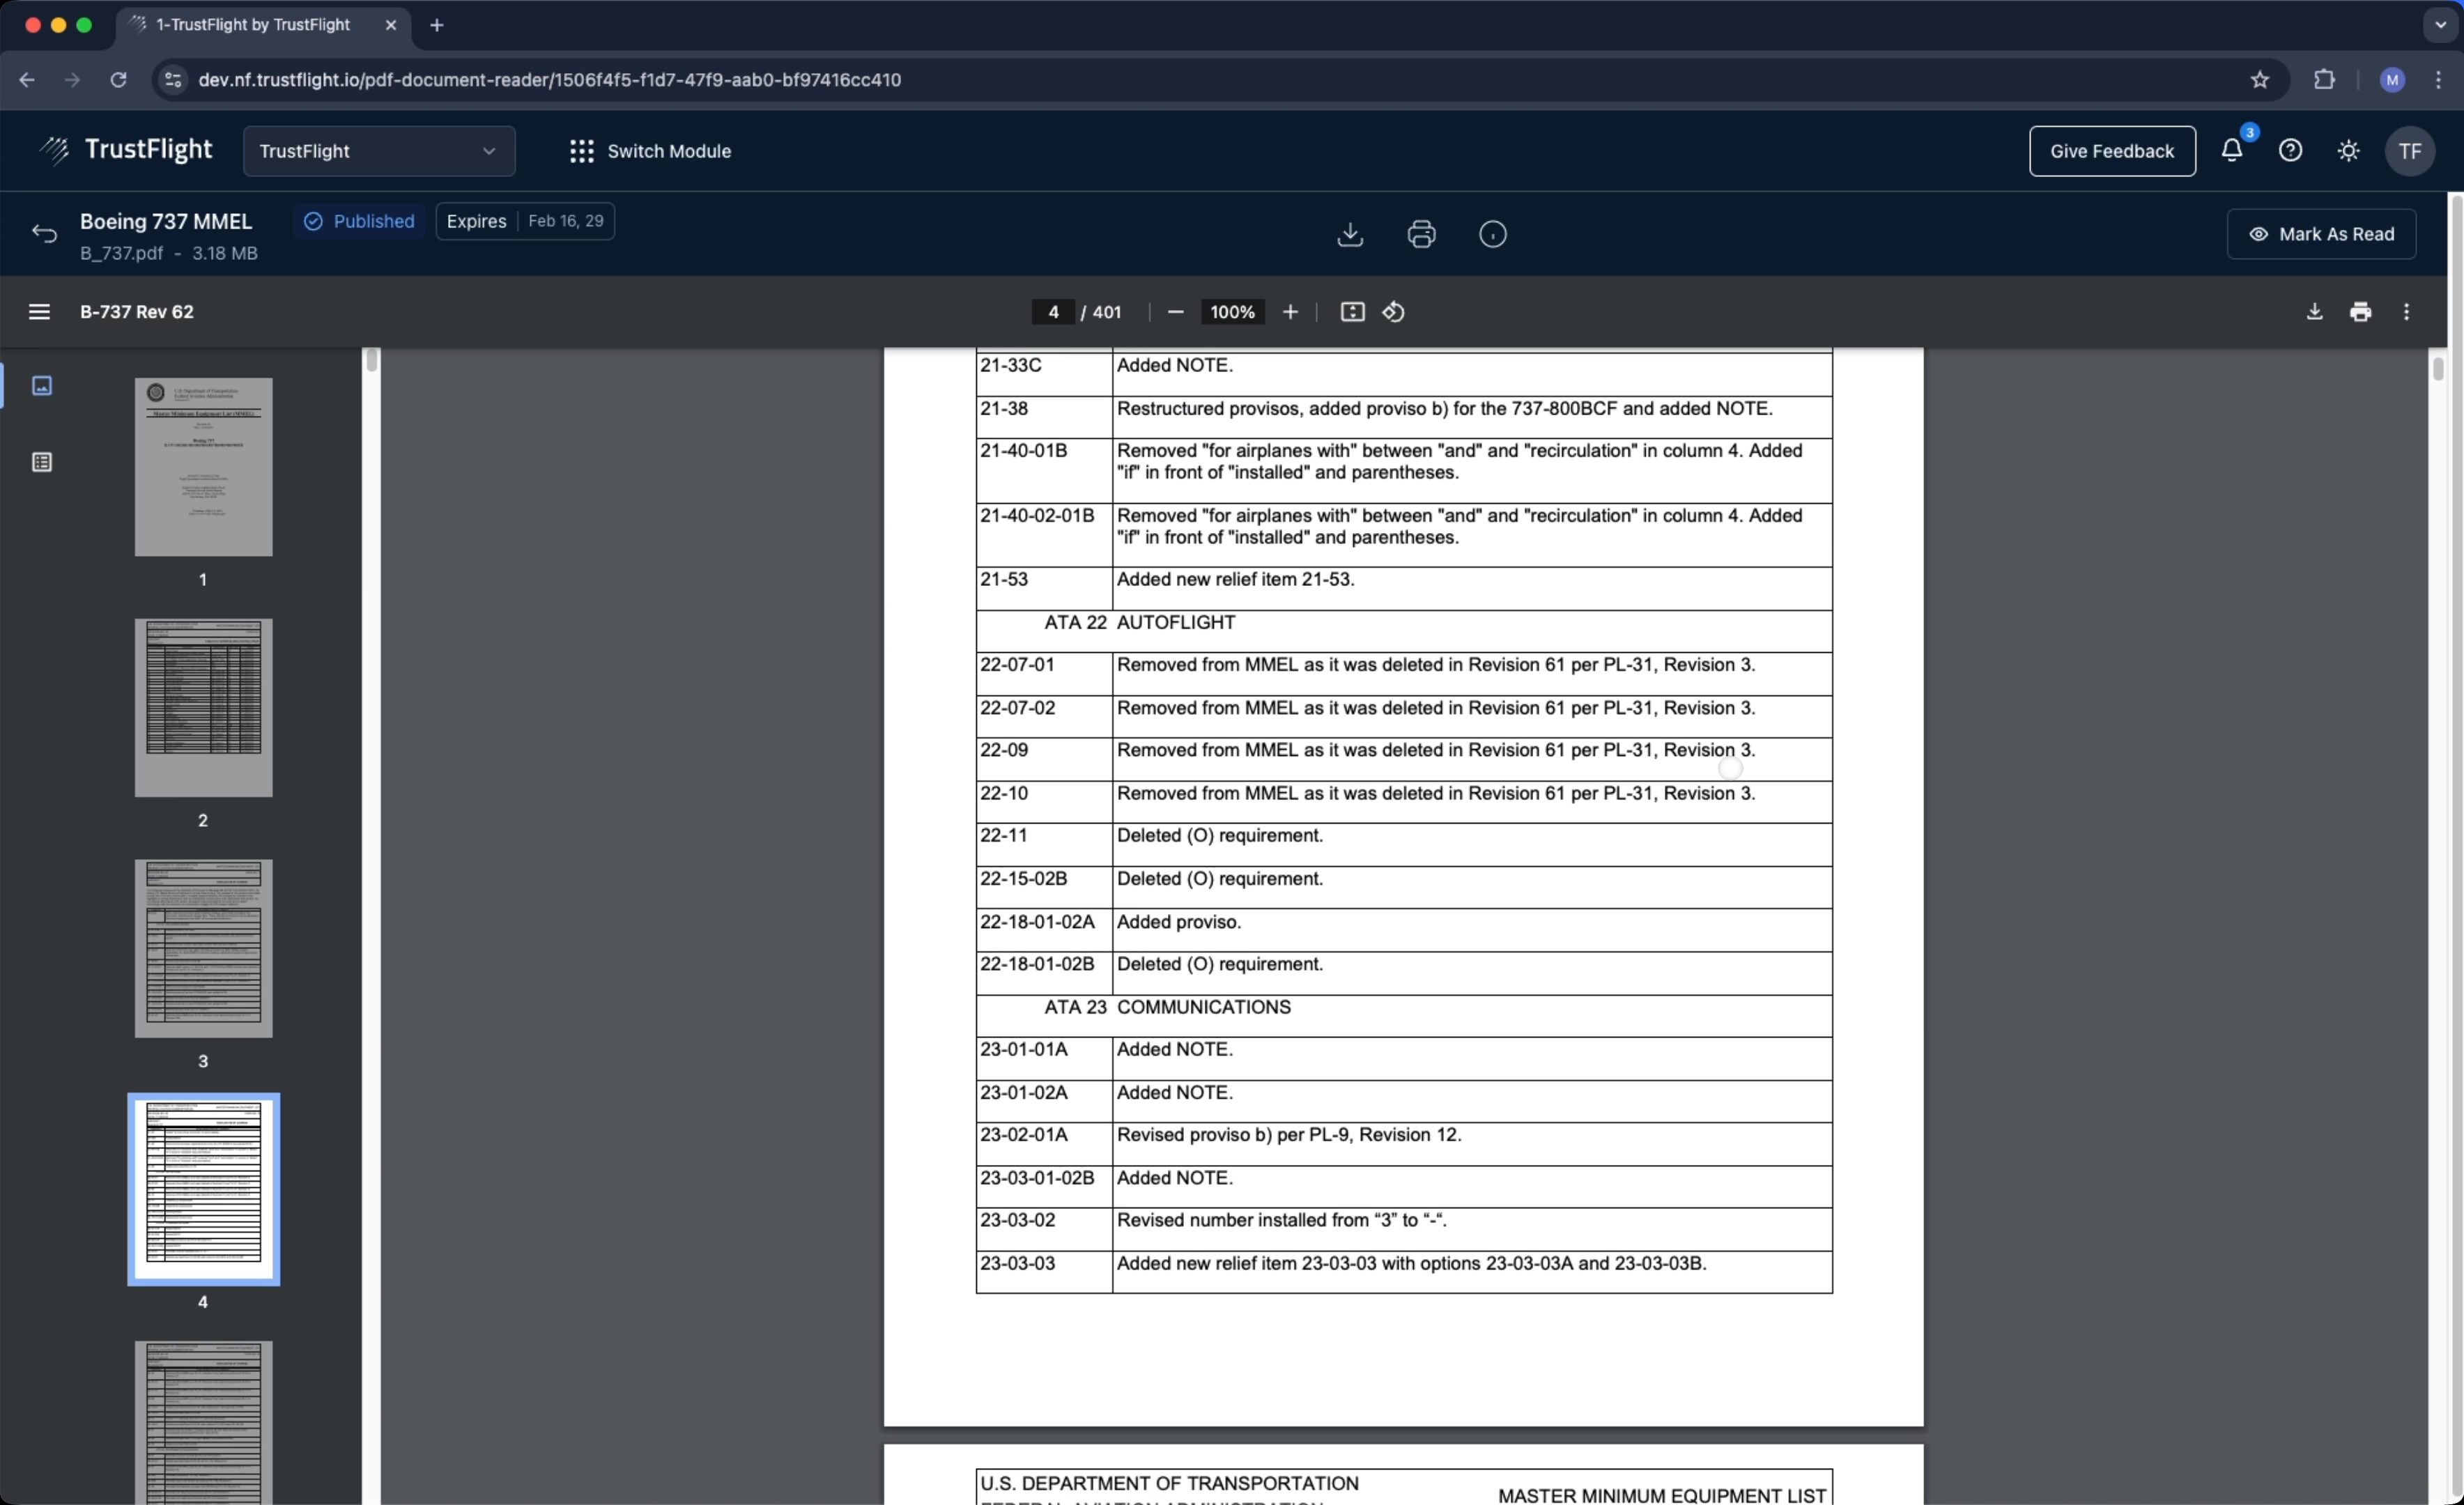Rotate the PDF page counterclockwise

coord(1393,312)
